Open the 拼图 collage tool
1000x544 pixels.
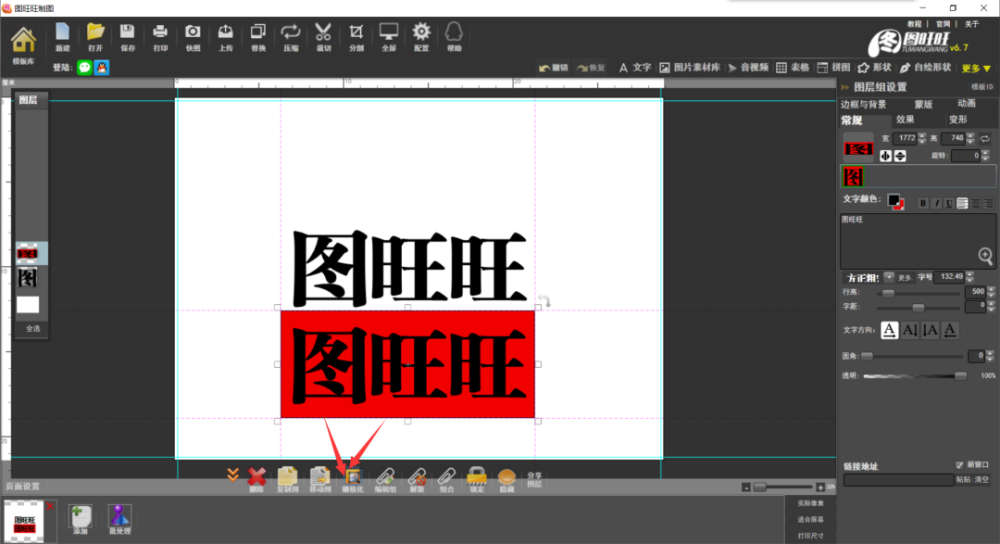point(834,68)
